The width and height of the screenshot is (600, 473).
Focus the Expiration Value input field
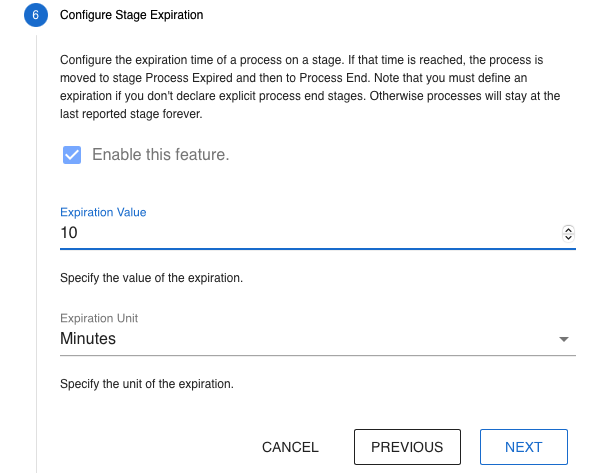[300, 233]
